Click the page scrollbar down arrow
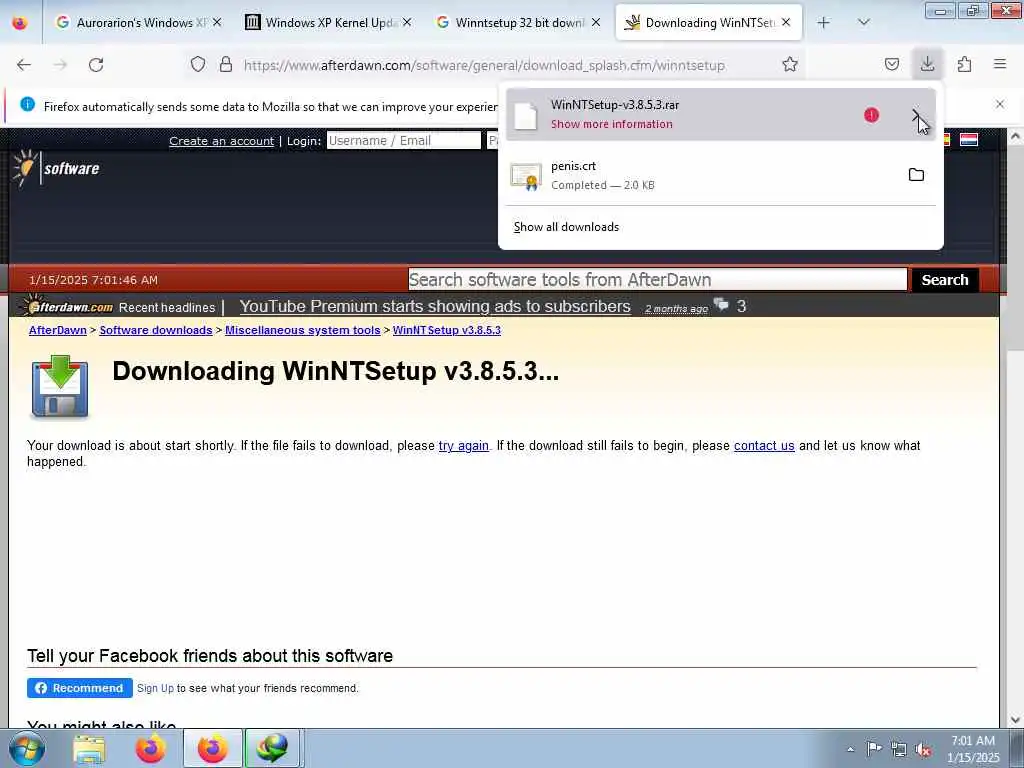 coord(1015,720)
